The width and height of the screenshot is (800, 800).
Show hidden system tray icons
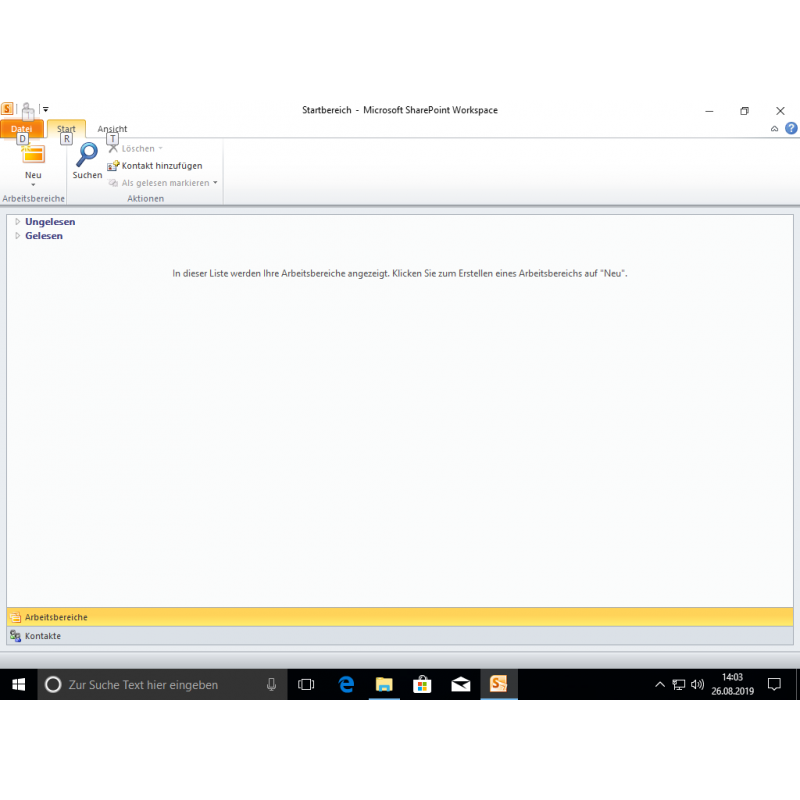coord(659,685)
